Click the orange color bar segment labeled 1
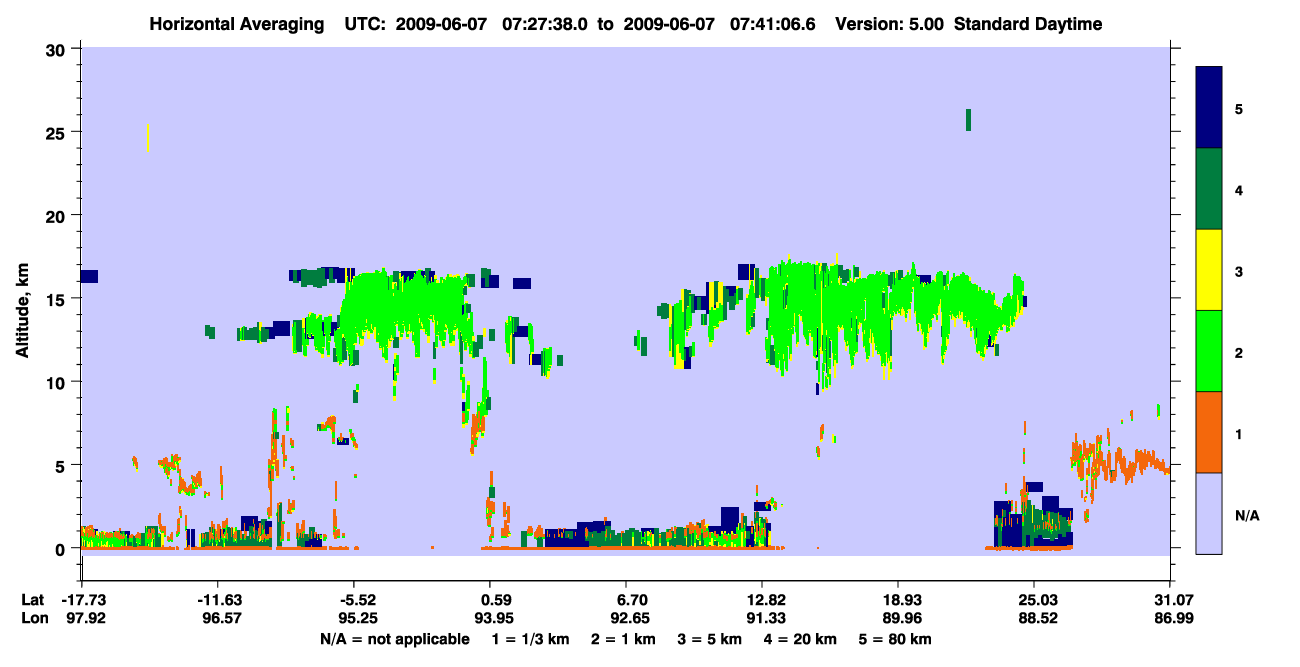Screen dimensions: 1300x667 click(x=1209, y=432)
